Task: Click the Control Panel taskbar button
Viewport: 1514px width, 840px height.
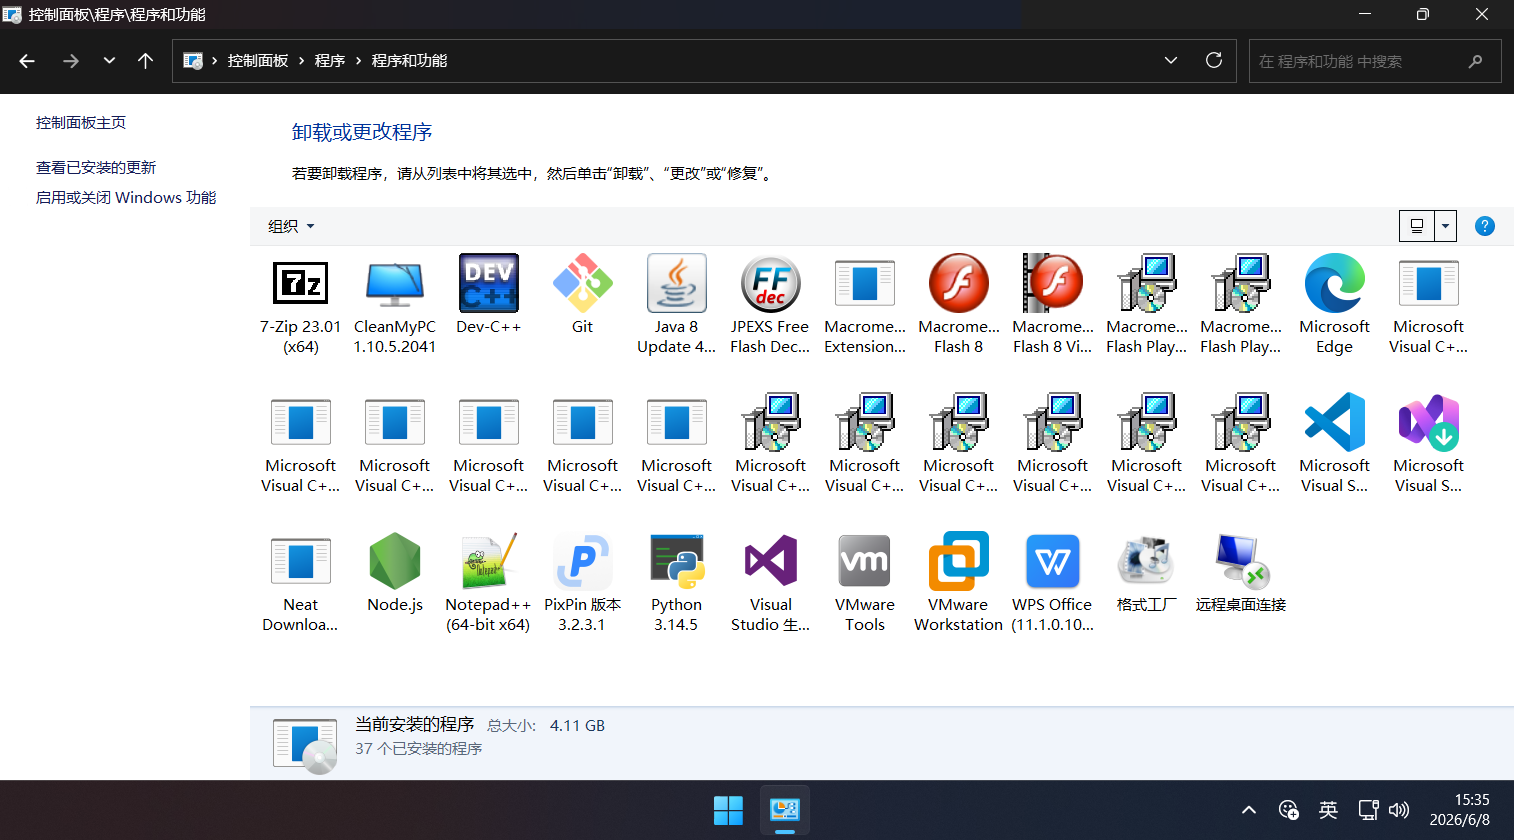Action: (x=785, y=810)
